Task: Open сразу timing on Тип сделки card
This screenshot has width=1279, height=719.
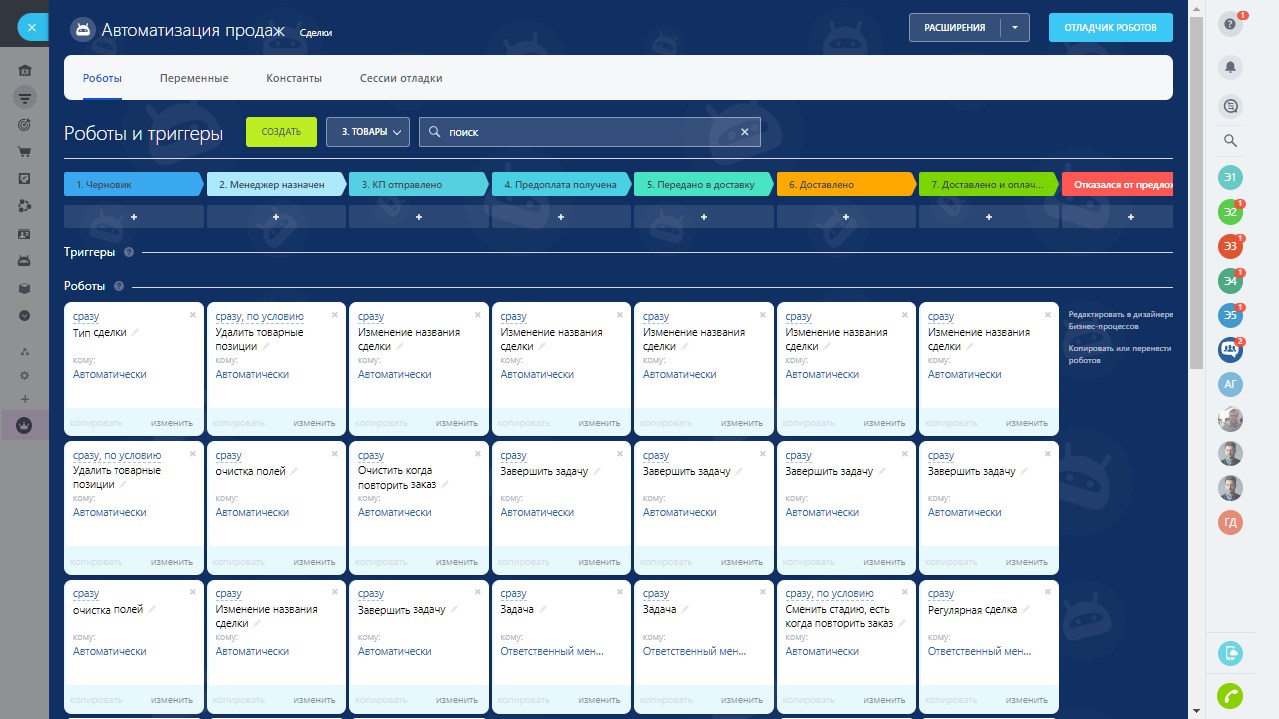Action: 86,316
